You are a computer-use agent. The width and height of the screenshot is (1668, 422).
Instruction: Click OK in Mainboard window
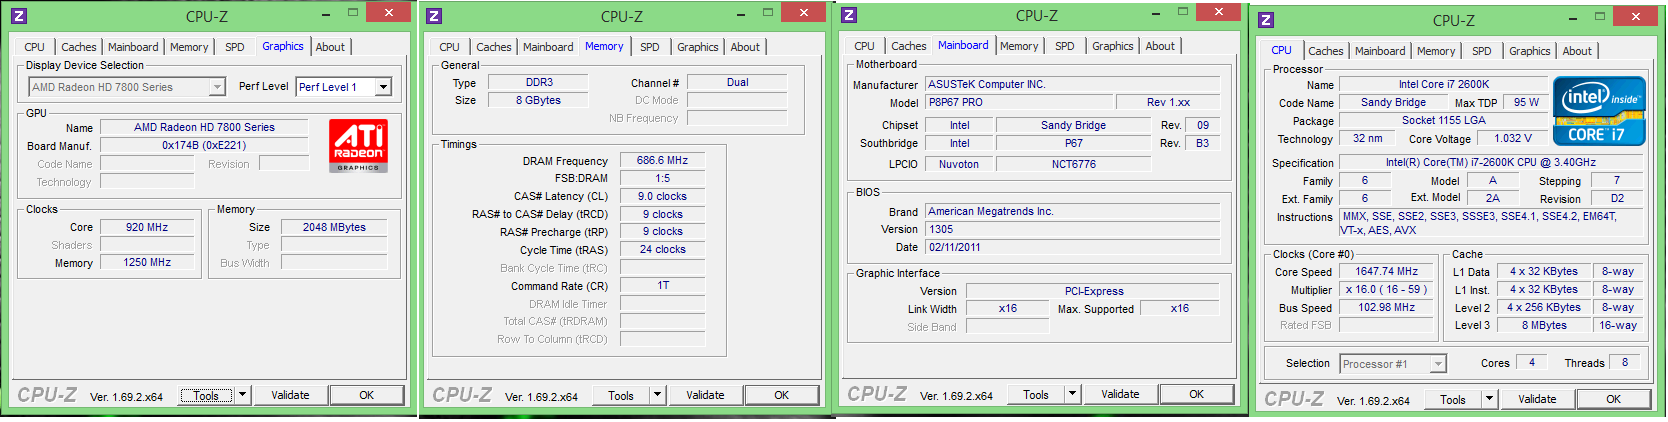click(x=1197, y=394)
